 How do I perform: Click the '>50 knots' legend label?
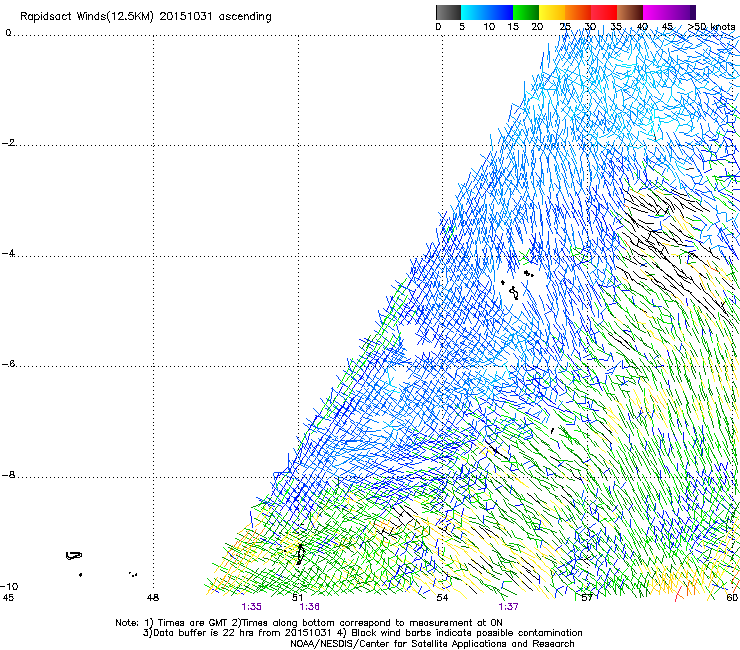click(711, 27)
